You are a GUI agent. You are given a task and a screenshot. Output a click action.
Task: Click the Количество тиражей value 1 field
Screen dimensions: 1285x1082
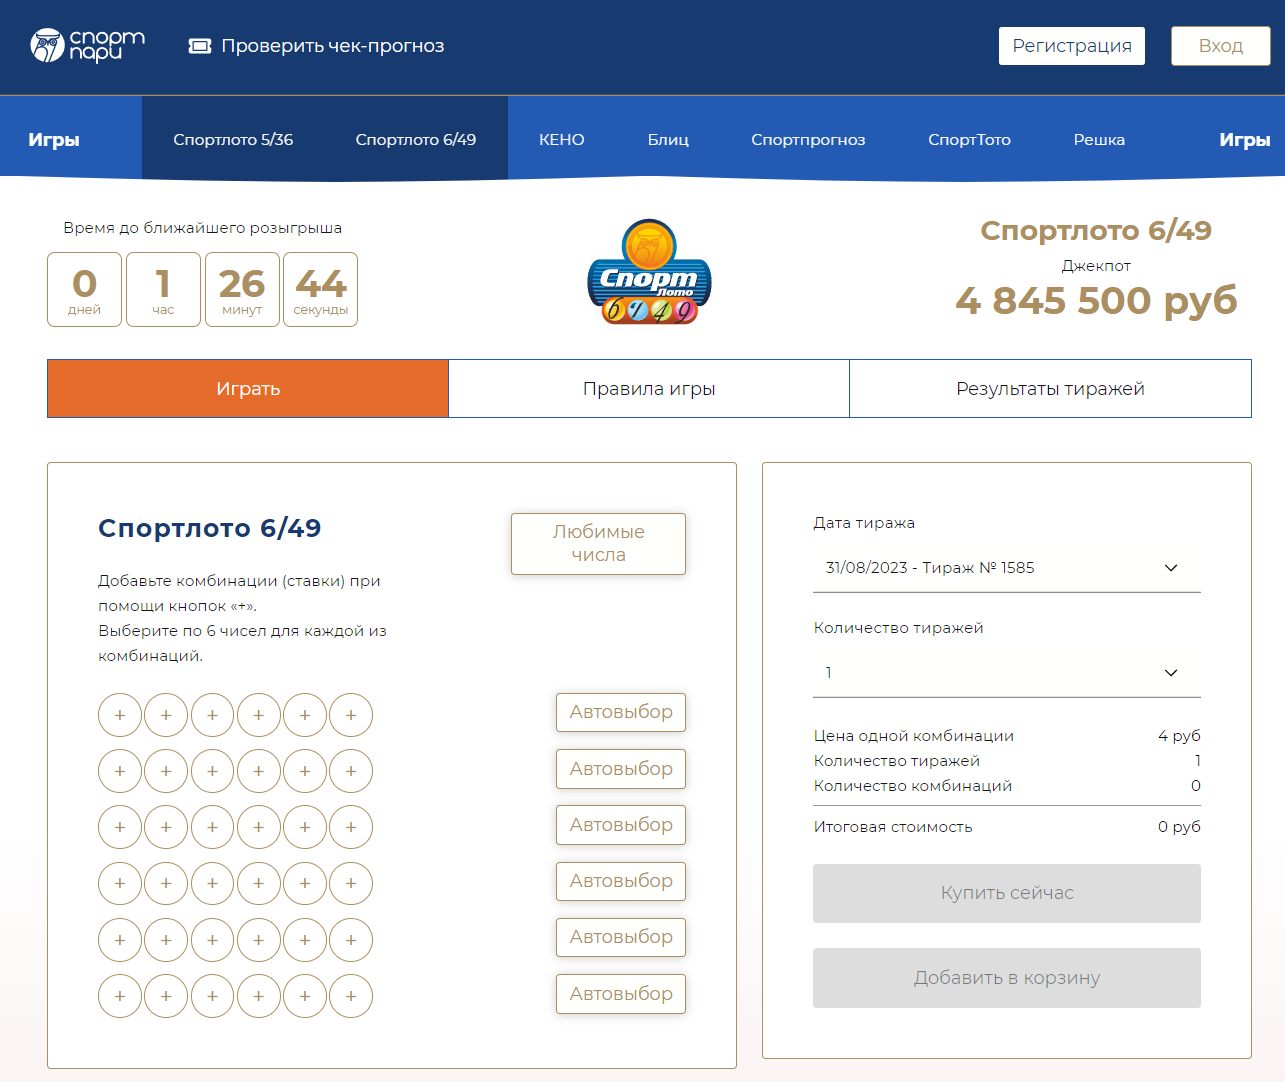pos(1007,673)
